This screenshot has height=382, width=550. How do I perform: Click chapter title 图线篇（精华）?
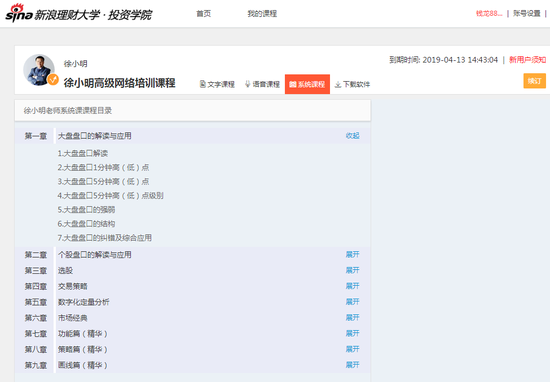(x=82, y=365)
